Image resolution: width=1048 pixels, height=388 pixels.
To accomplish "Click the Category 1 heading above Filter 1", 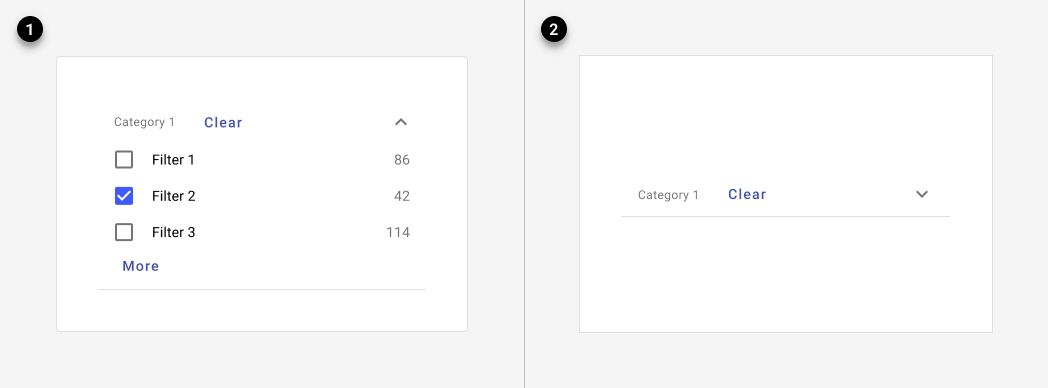I will click(144, 122).
